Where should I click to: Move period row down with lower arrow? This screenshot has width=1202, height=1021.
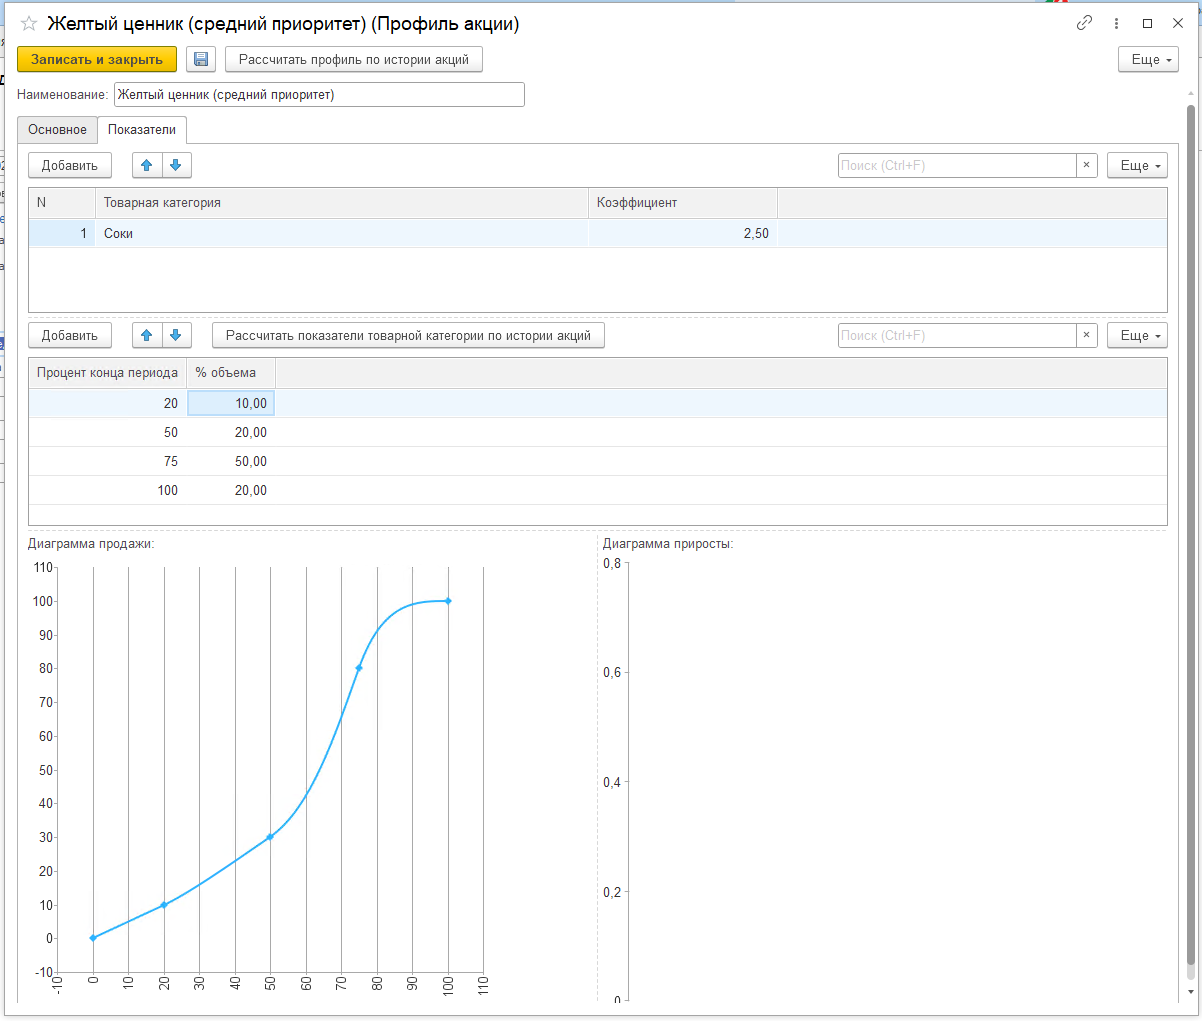pyautogui.click(x=175, y=336)
